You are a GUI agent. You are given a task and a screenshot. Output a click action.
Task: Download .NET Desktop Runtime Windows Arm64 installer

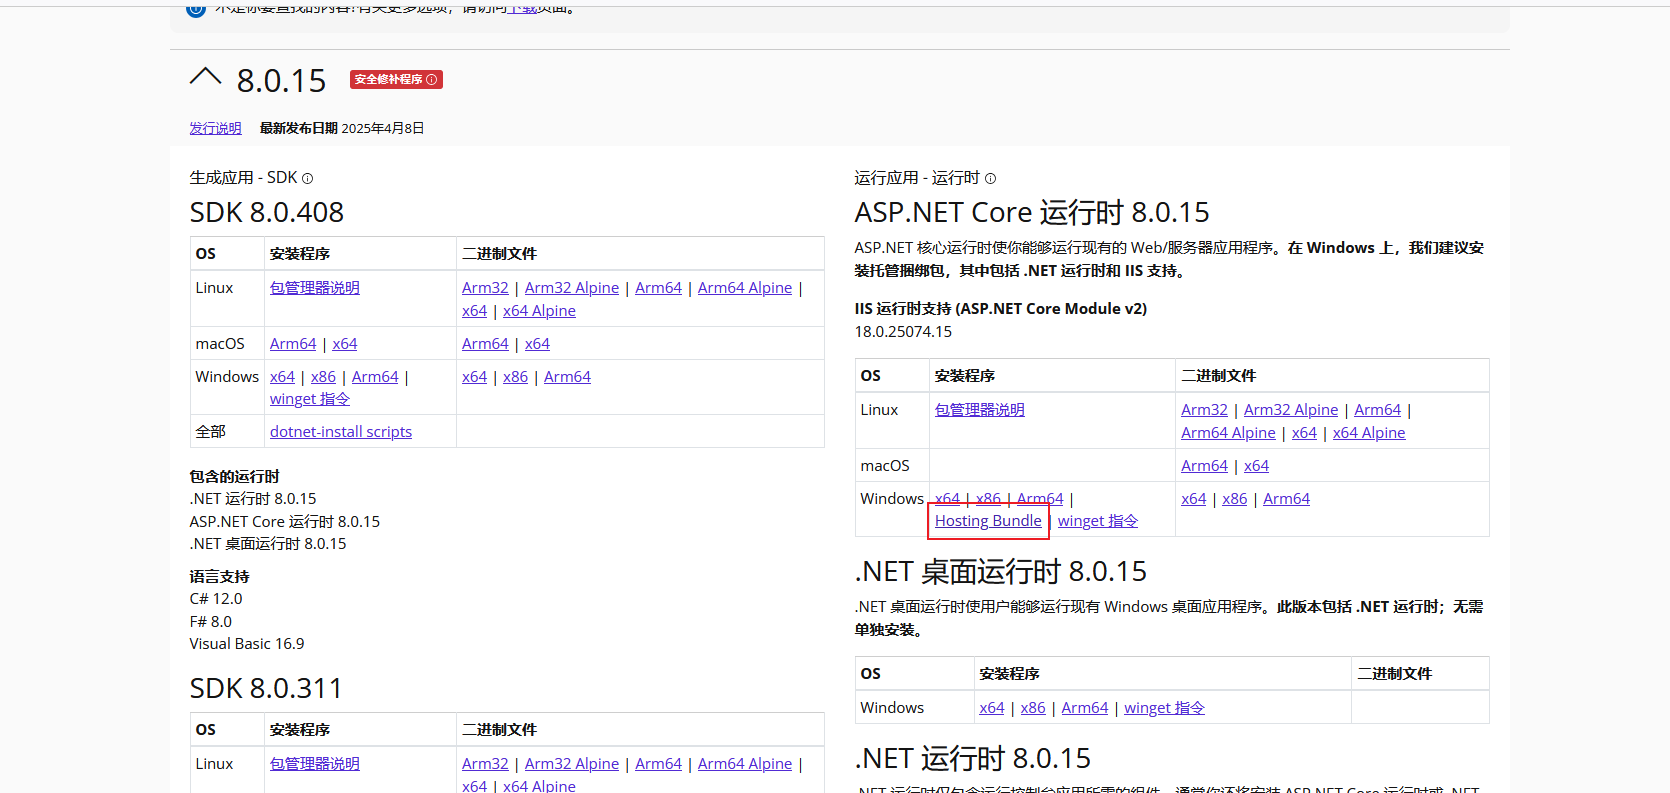click(1084, 708)
